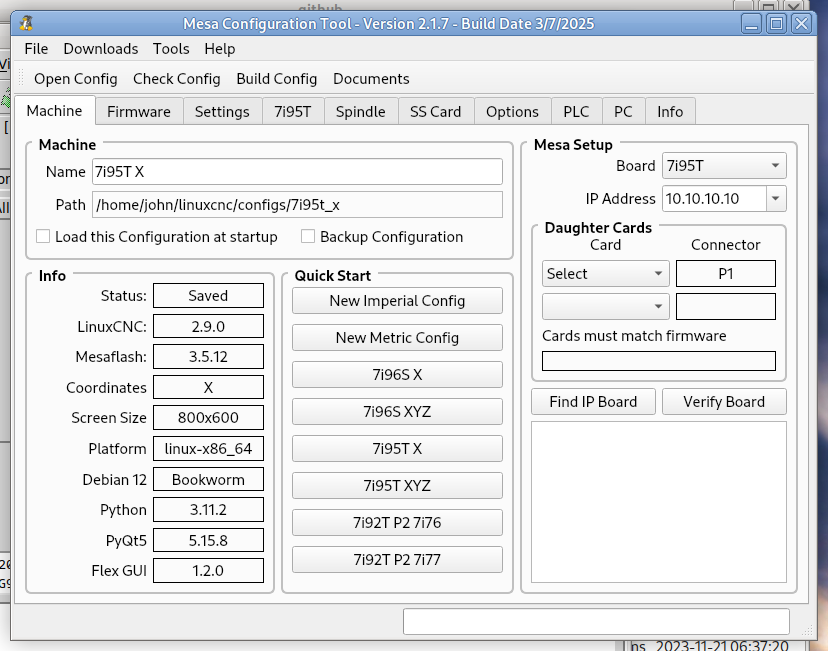This screenshot has width=828, height=651.
Task: Switch to the Machine tab
Action: coord(54,110)
